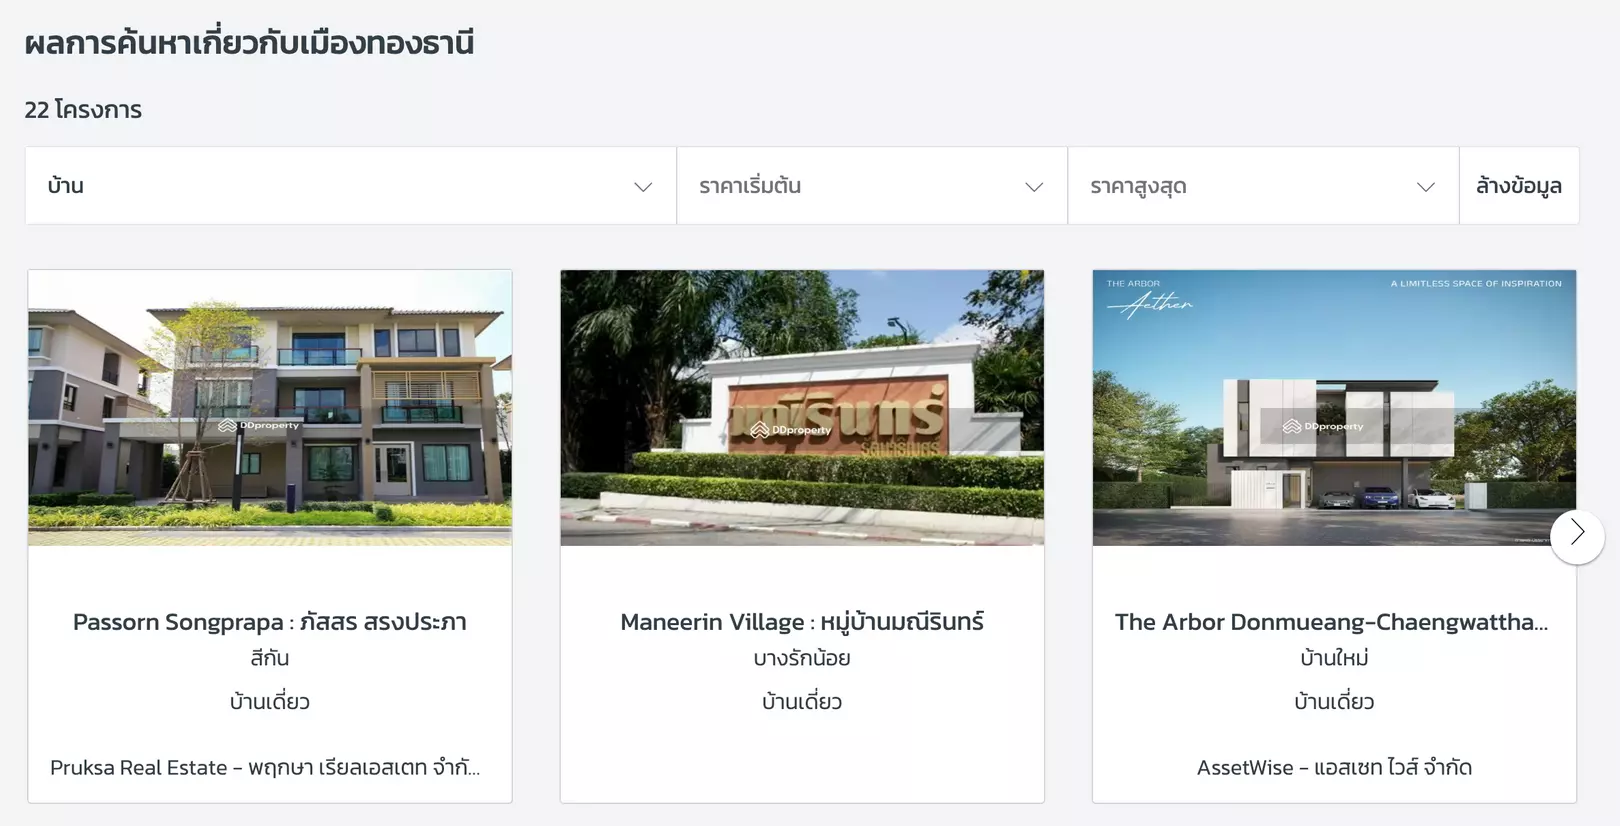Click DDproperty watermark on Passorn Songprapa photo
This screenshot has height=826, width=1620.
(259, 425)
